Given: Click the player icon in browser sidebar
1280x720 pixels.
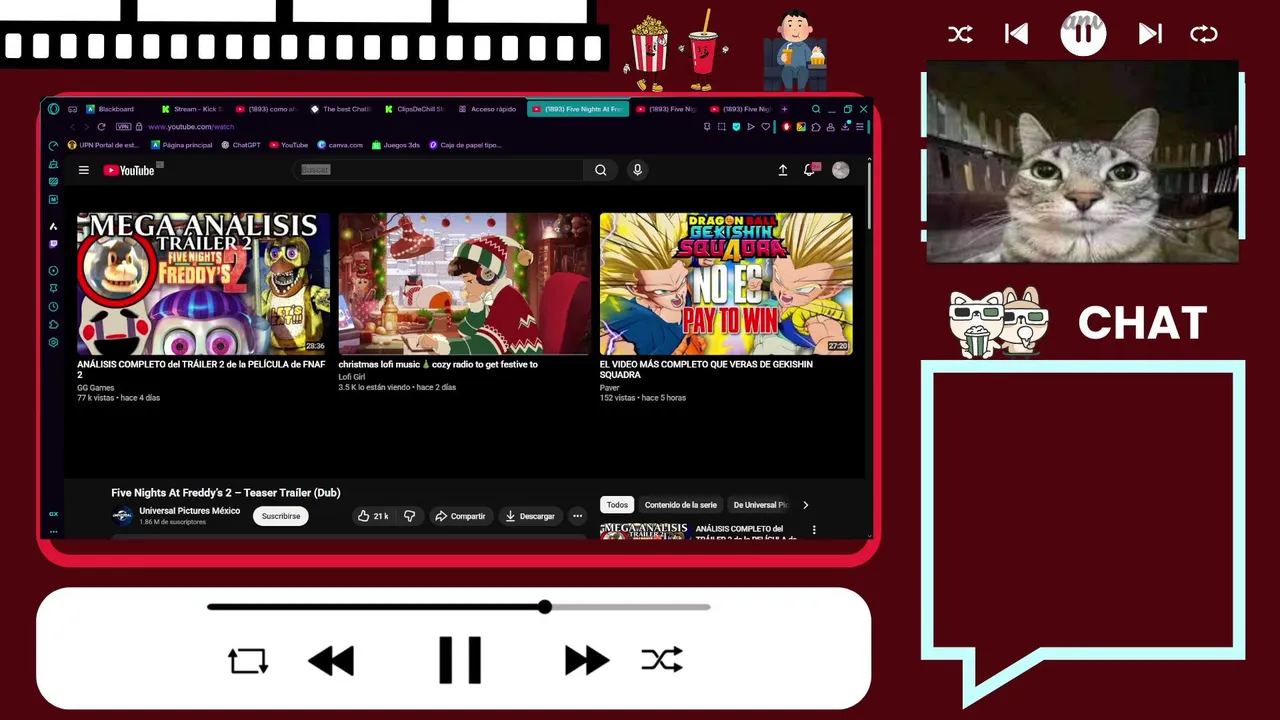Looking at the screenshot, I should pyautogui.click(x=53, y=270).
